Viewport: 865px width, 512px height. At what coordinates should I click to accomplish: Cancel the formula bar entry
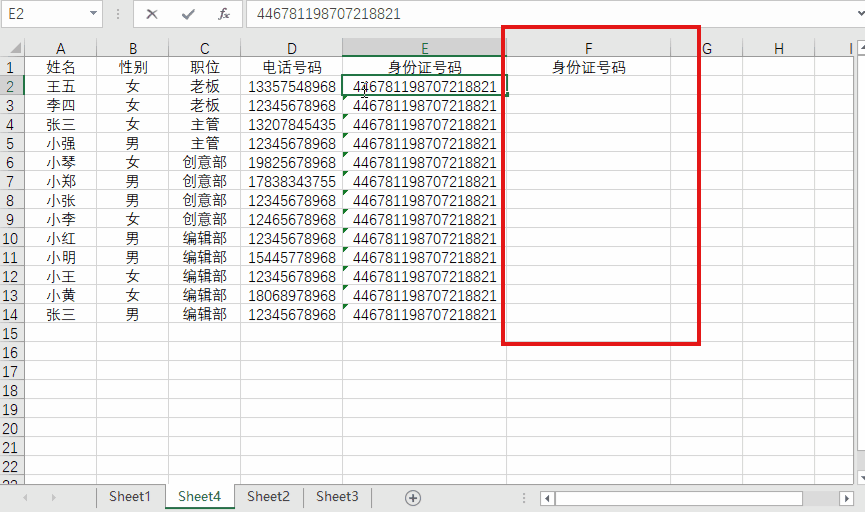[152, 14]
